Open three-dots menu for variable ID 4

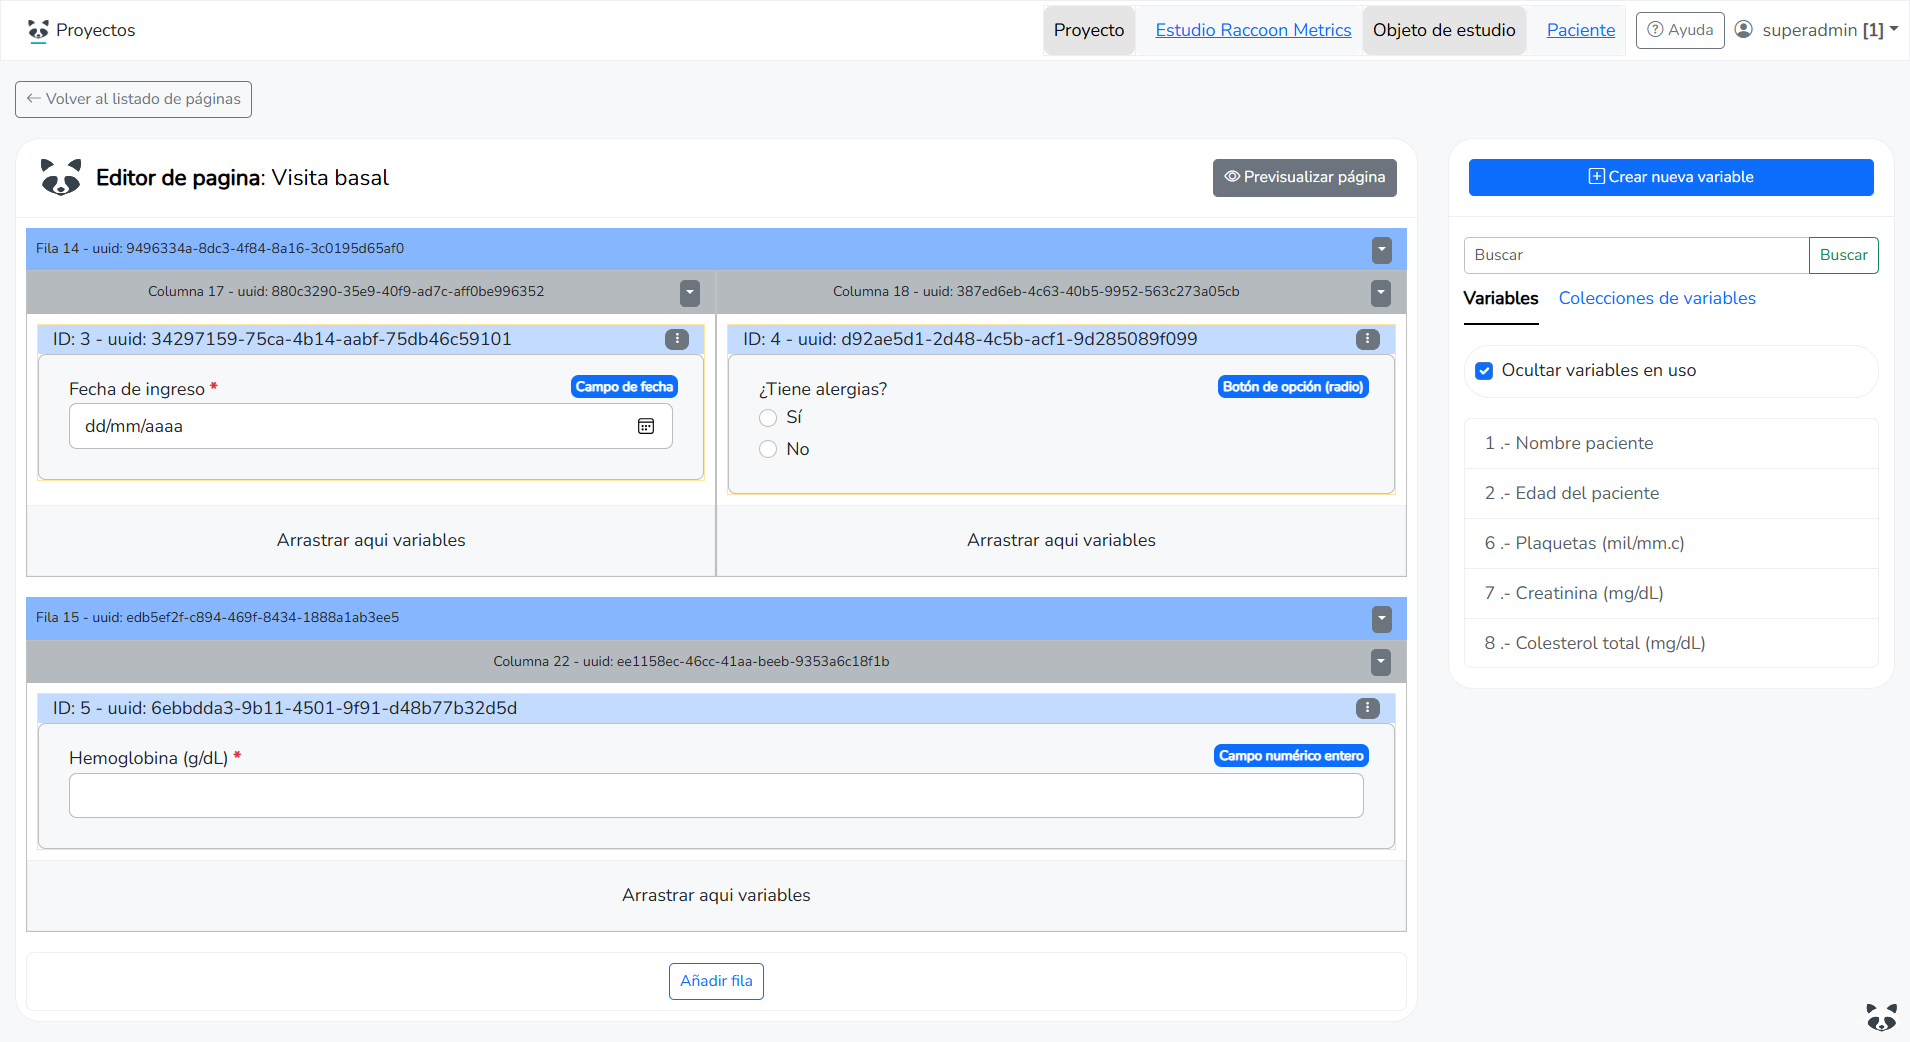click(1368, 339)
